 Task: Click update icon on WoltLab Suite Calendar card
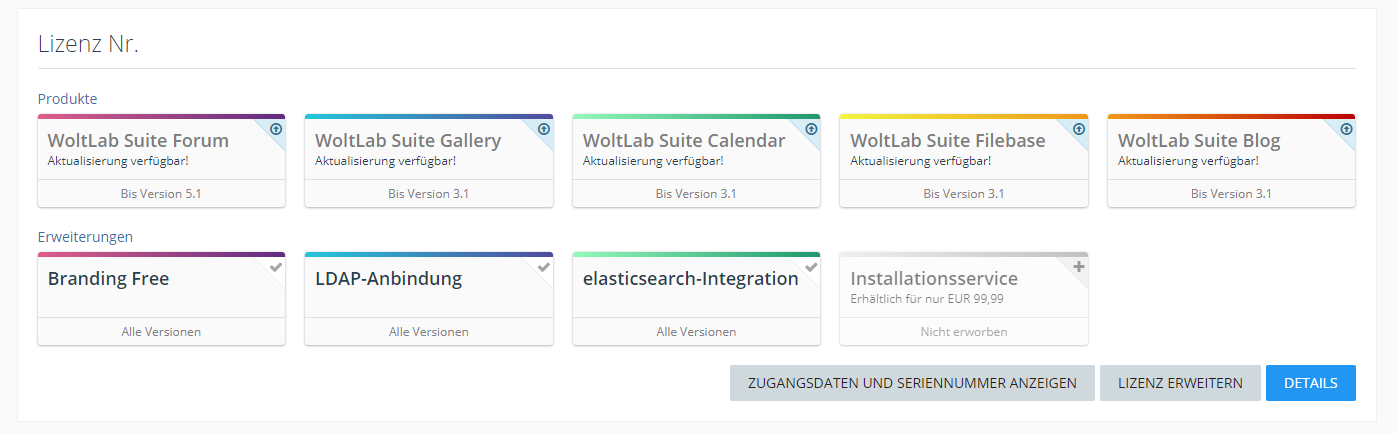point(811,129)
